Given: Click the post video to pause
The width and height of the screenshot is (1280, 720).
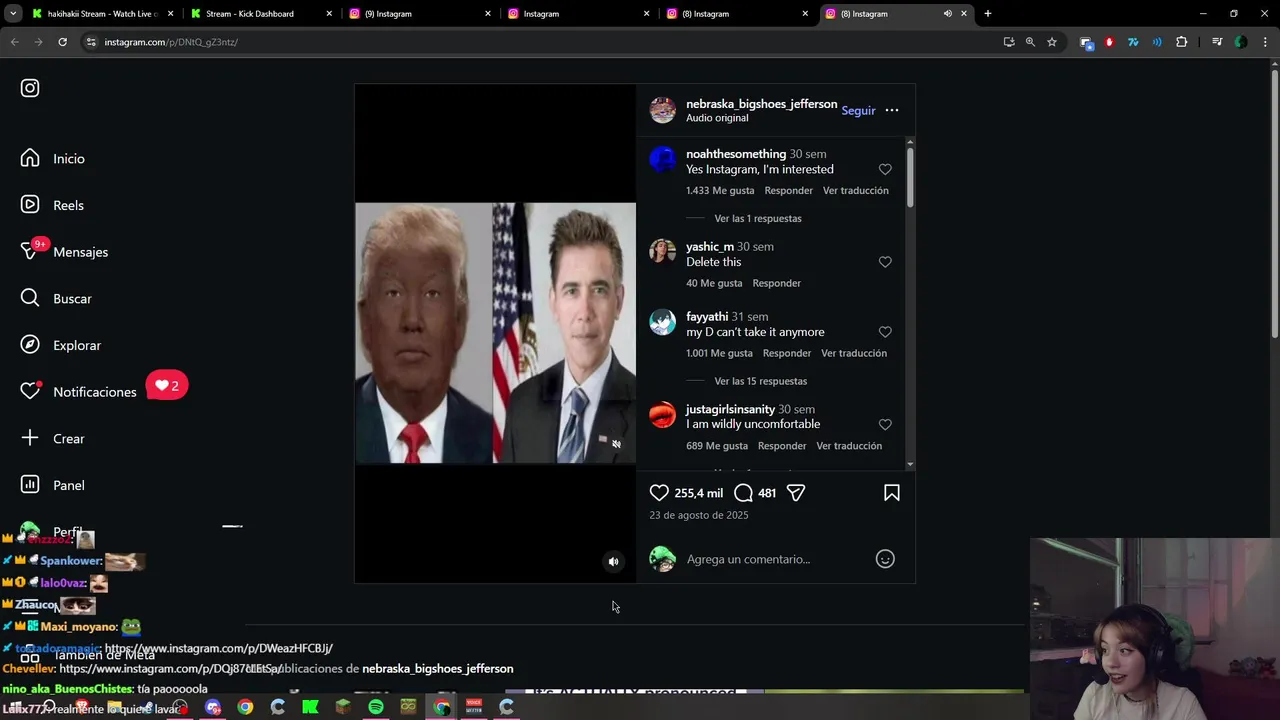Looking at the screenshot, I should coord(495,333).
